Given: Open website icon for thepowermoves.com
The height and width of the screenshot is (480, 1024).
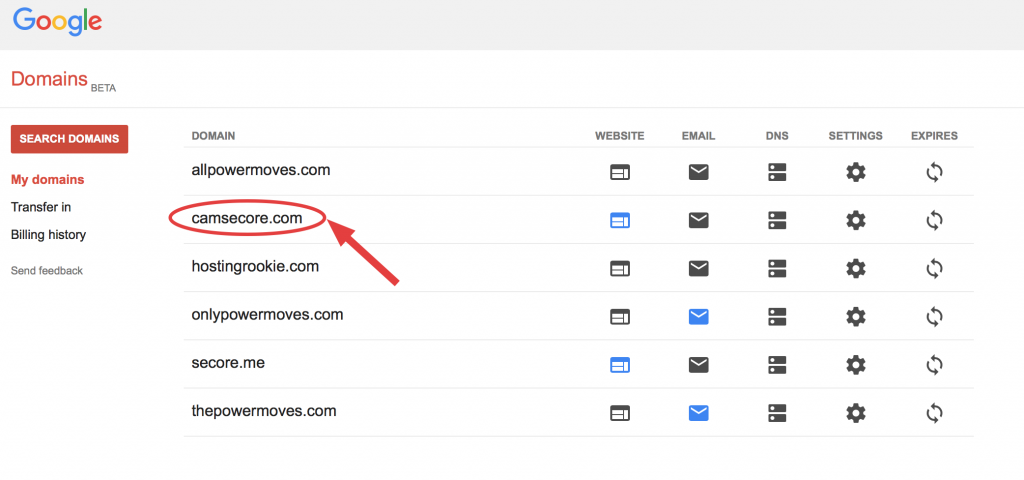Looking at the screenshot, I should coord(620,413).
